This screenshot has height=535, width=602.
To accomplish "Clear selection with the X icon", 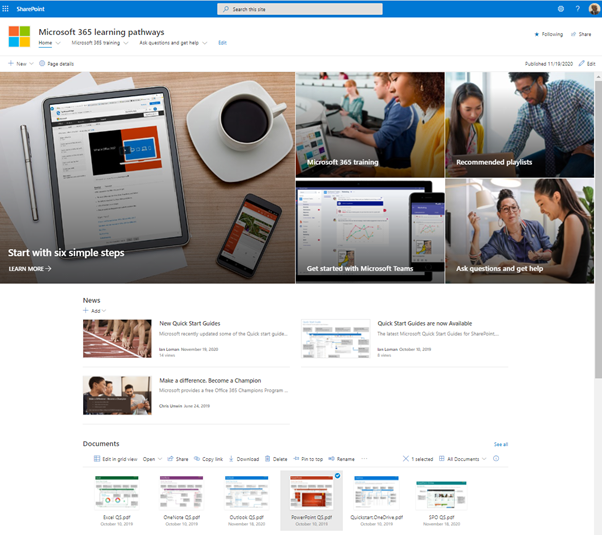I will pyautogui.click(x=405, y=459).
